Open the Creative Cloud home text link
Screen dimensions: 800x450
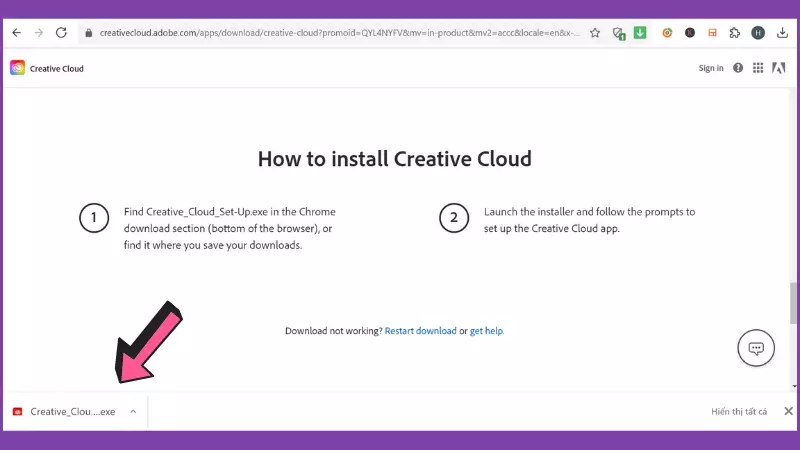(x=57, y=68)
